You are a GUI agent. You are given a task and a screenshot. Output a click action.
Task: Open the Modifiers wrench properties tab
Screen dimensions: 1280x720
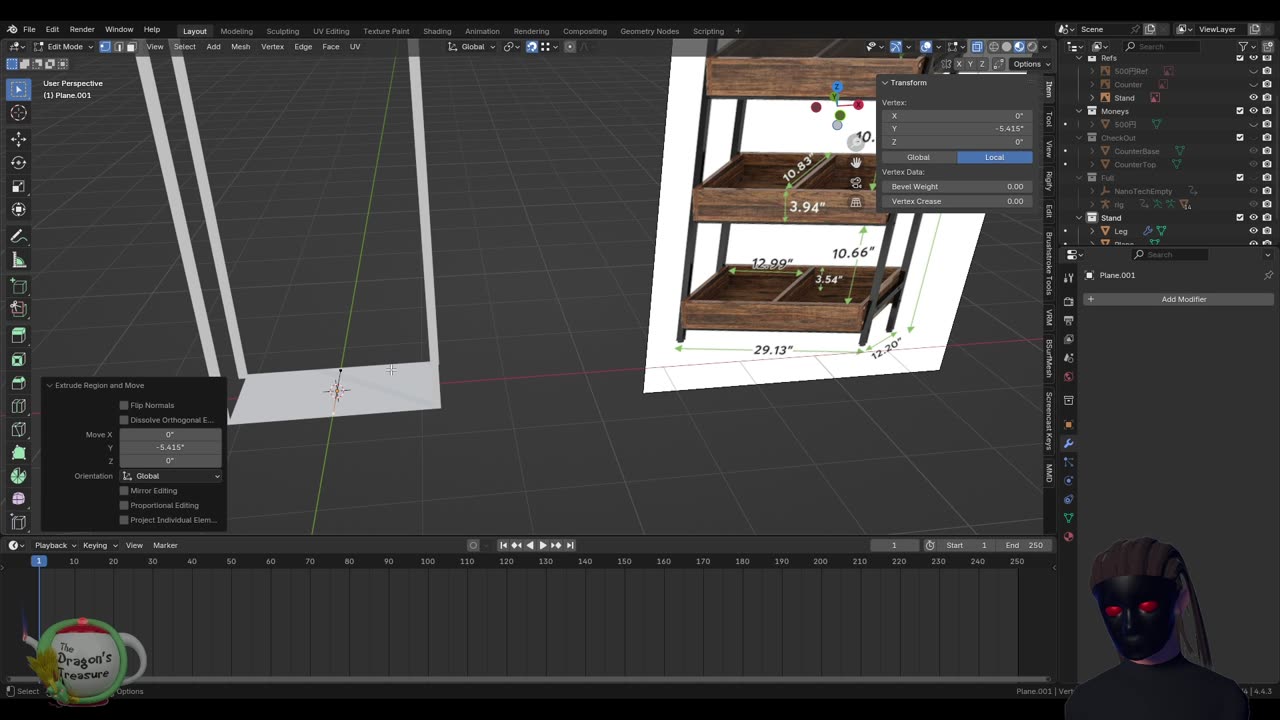click(1068, 443)
